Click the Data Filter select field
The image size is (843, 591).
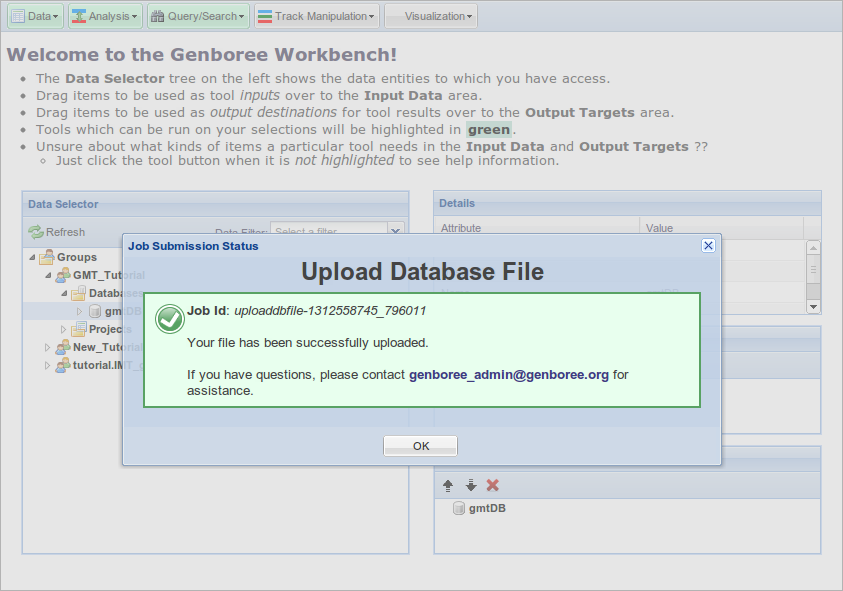pos(329,231)
